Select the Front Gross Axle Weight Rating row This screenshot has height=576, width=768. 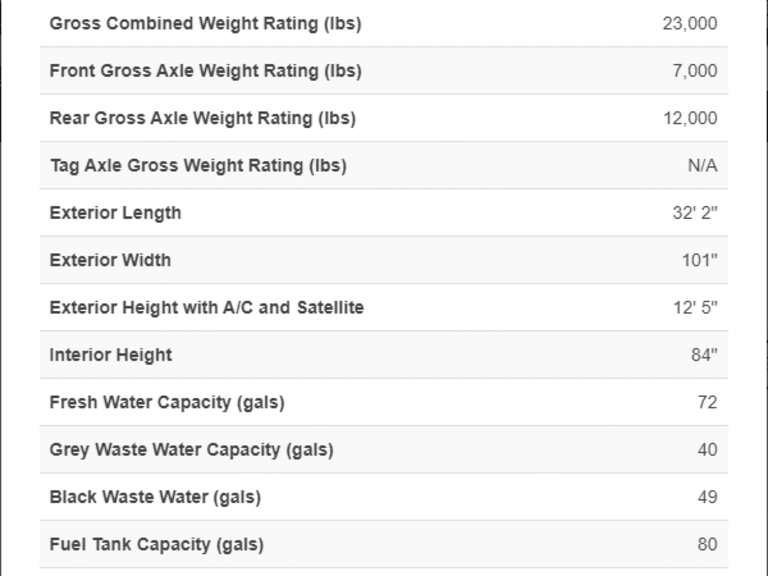point(384,71)
